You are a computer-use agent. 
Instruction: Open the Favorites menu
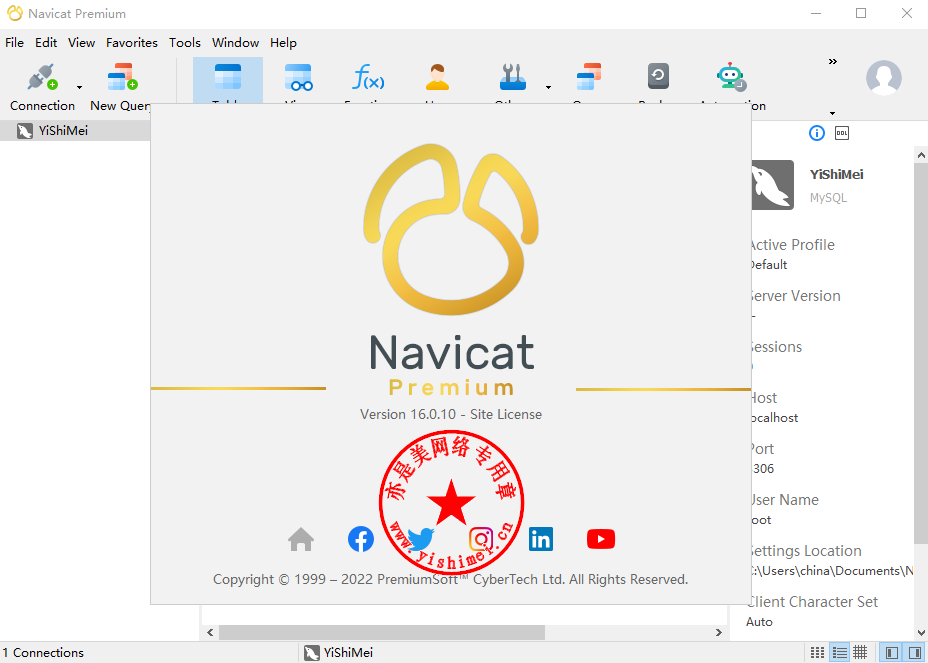pyautogui.click(x=132, y=43)
